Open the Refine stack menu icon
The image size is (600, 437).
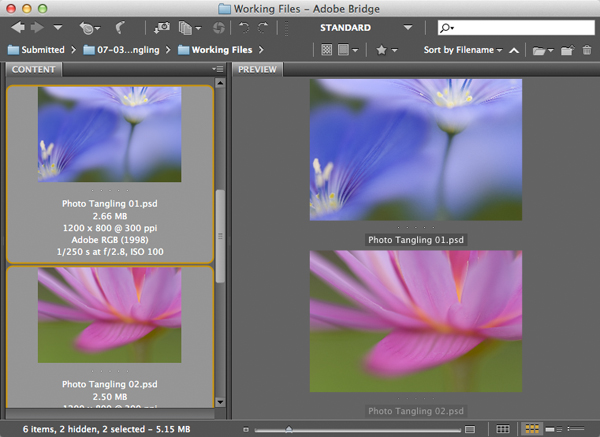189,28
